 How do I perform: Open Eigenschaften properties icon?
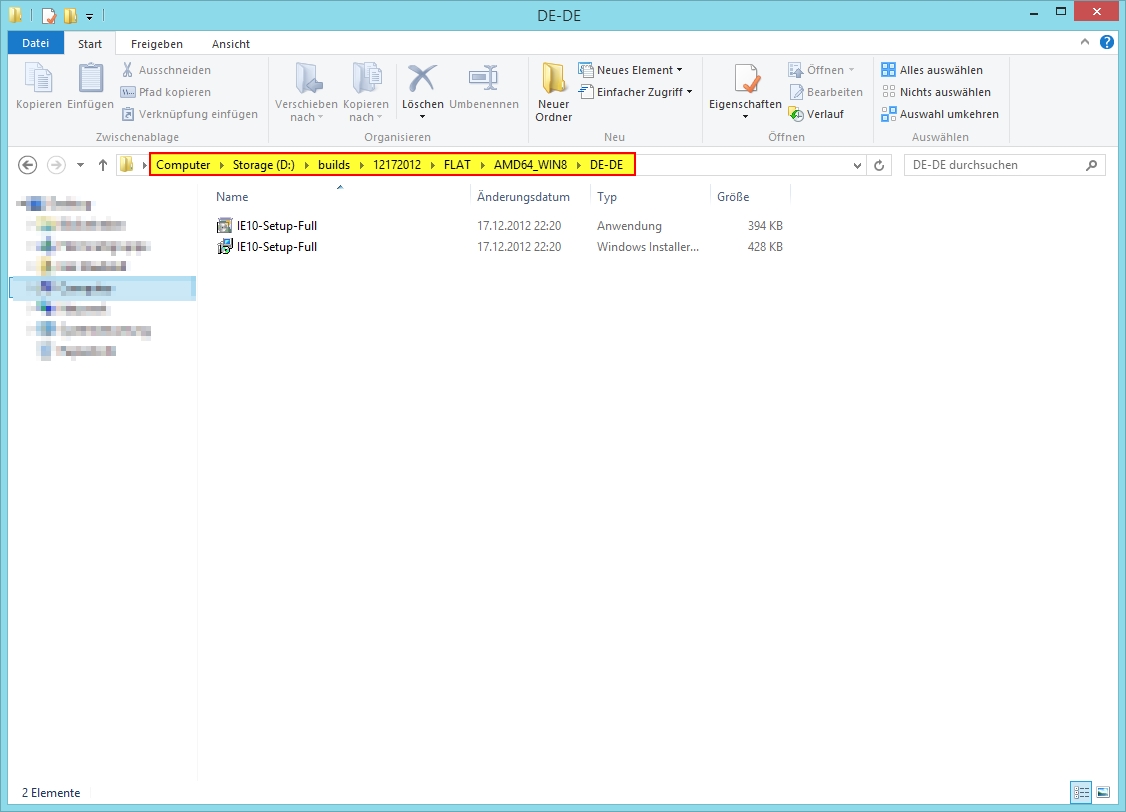(x=745, y=80)
